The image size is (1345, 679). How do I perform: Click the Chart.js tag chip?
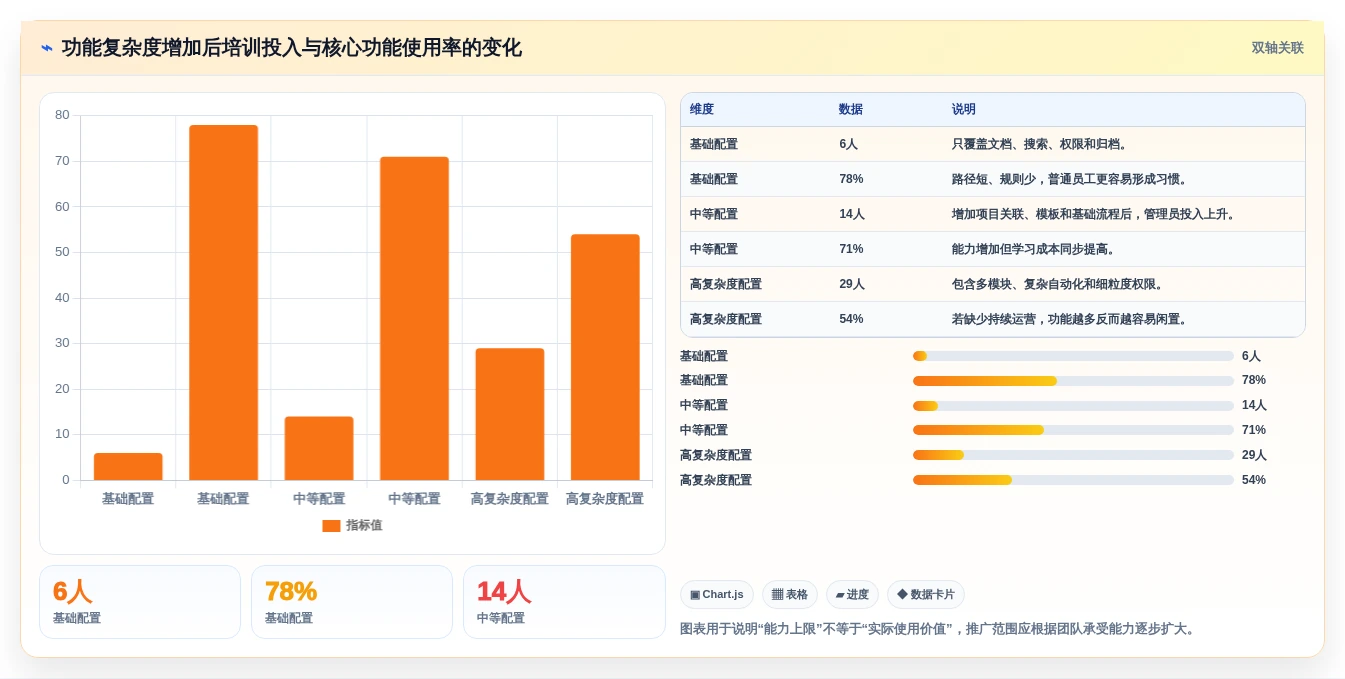click(x=717, y=595)
